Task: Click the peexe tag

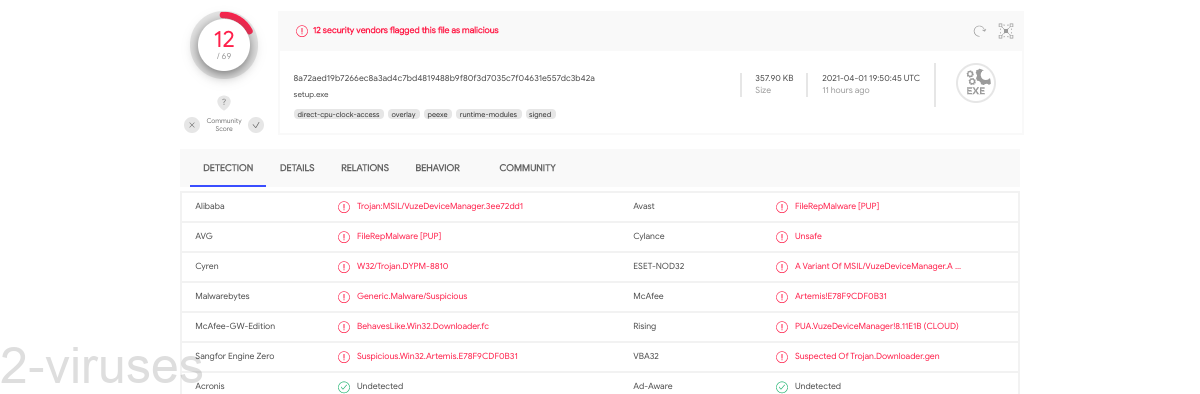Action: 438,114
